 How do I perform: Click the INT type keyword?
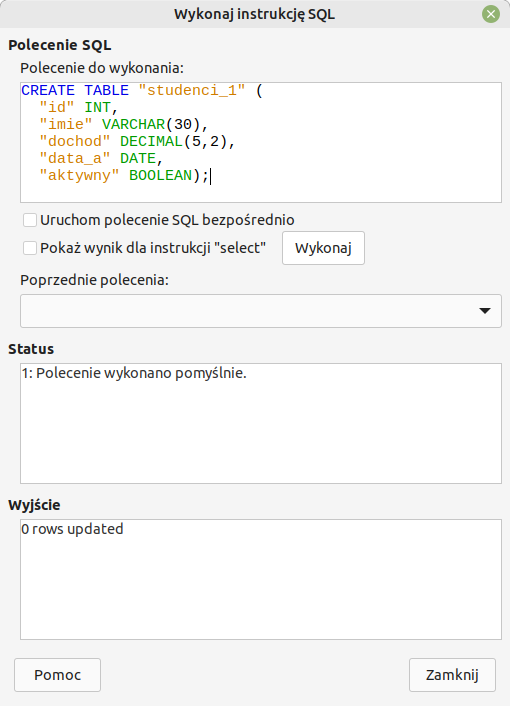tap(97, 108)
